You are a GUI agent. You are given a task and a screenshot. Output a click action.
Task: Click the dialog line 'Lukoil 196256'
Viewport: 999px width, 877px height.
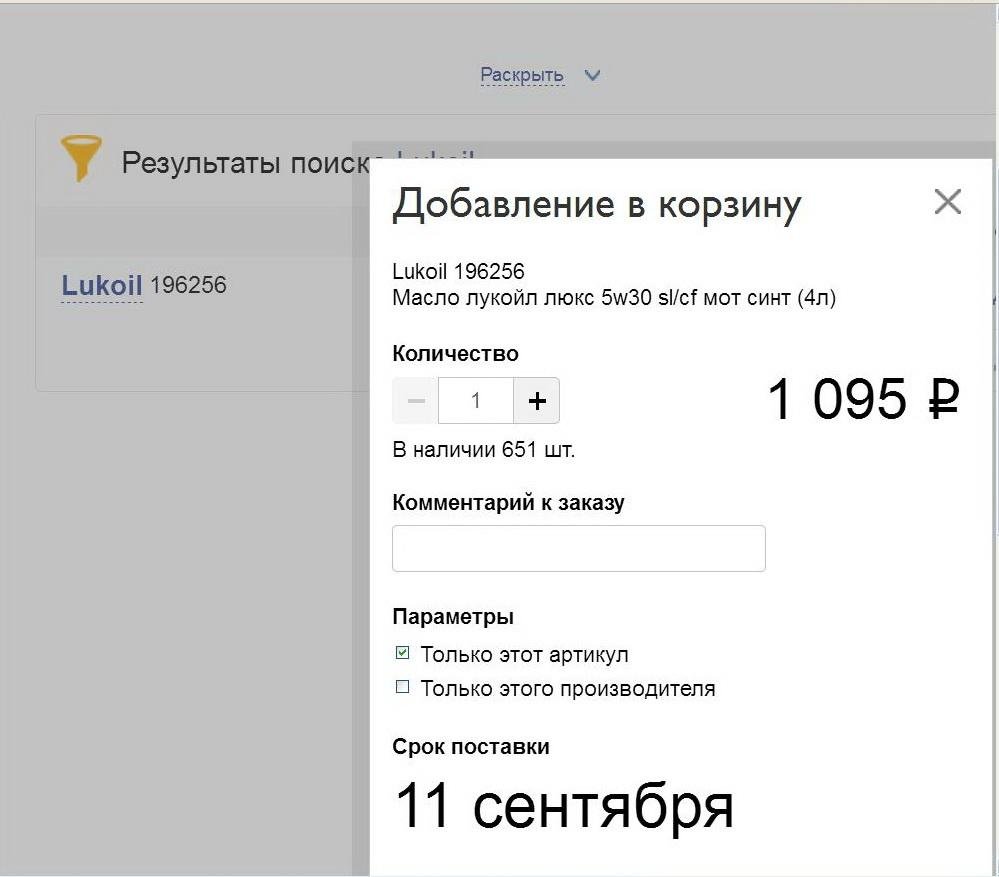tap(458, 271)
